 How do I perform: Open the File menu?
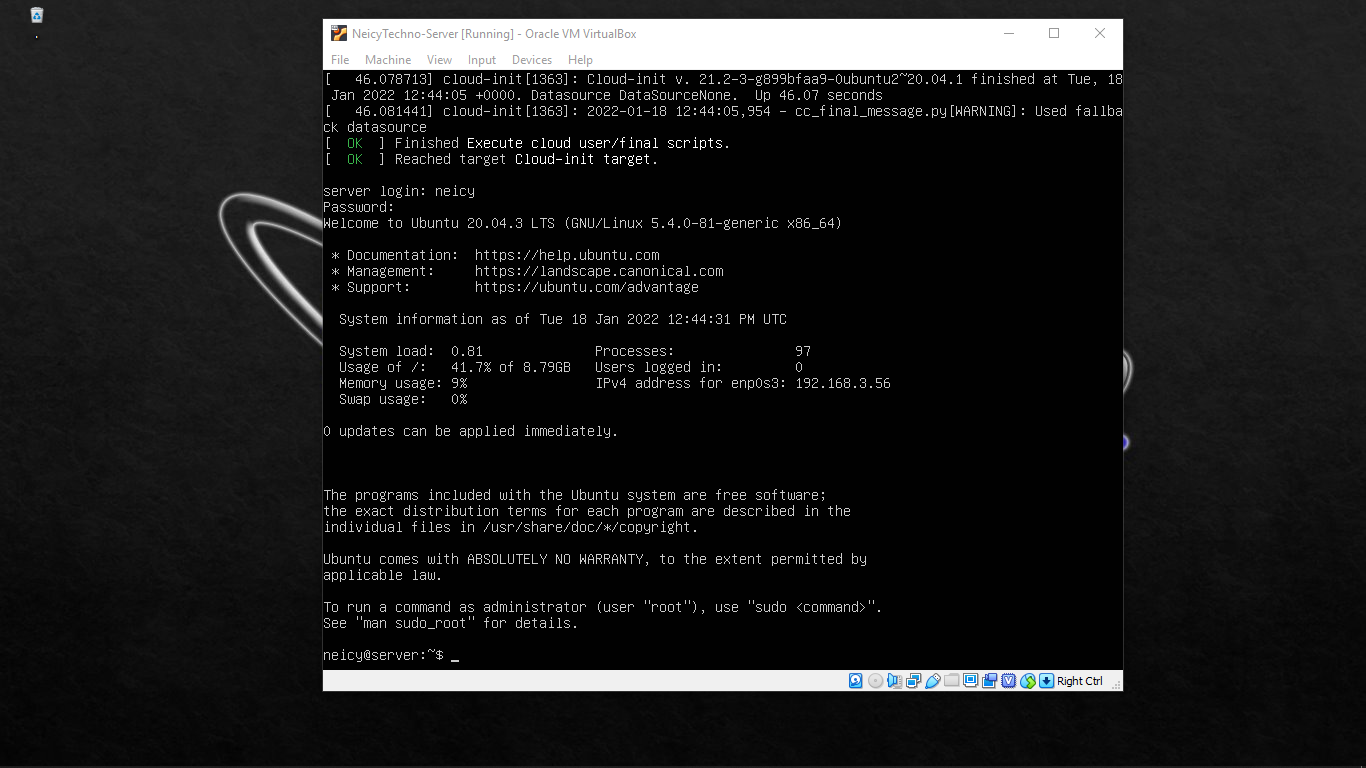pyautogui.click(x=340, y=60)
